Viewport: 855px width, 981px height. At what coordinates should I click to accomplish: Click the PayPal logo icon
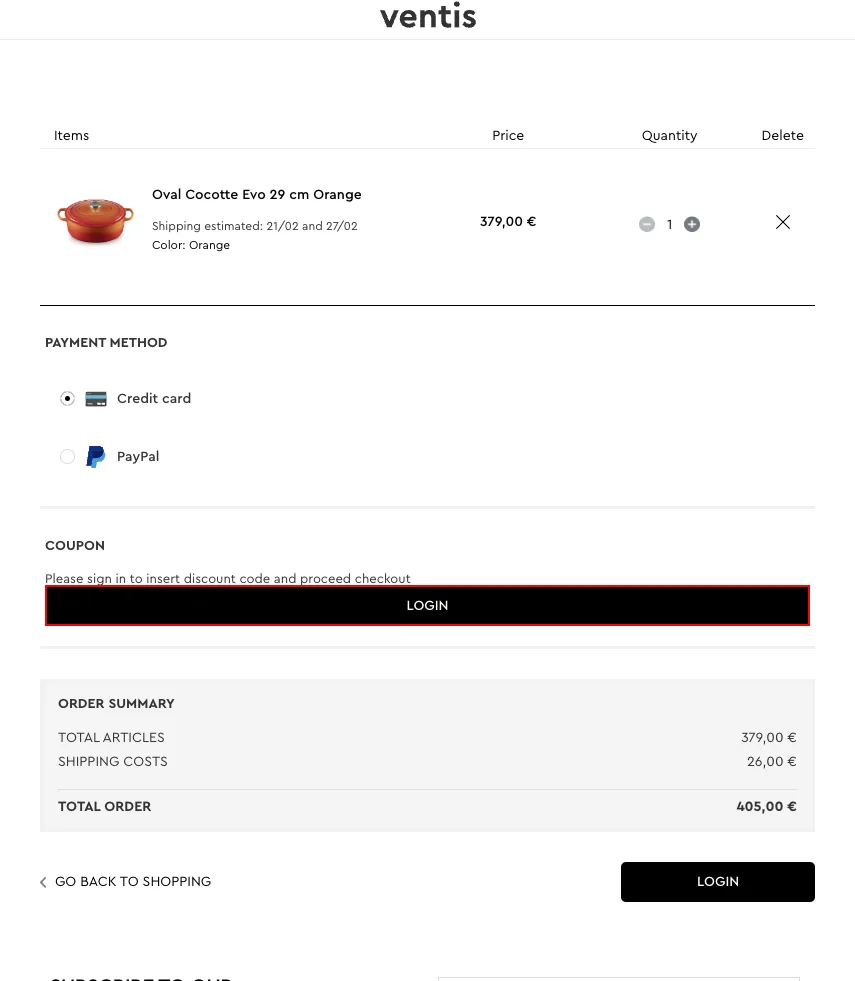(95, 456)
